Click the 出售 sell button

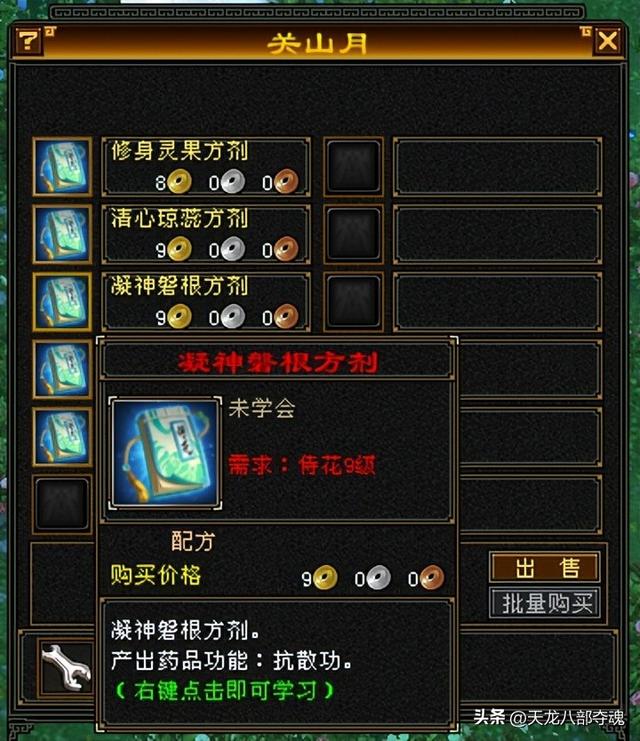pyautogui.click(x=545, y=567)
